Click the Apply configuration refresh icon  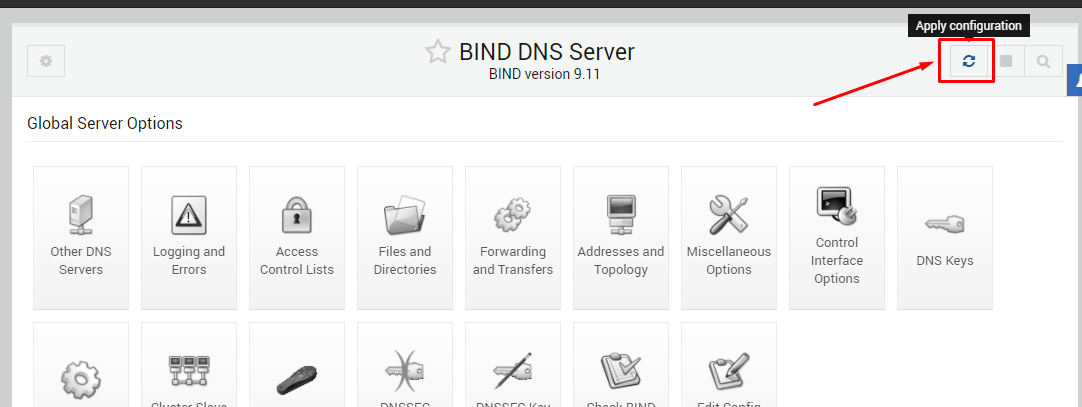coord(969,61)
